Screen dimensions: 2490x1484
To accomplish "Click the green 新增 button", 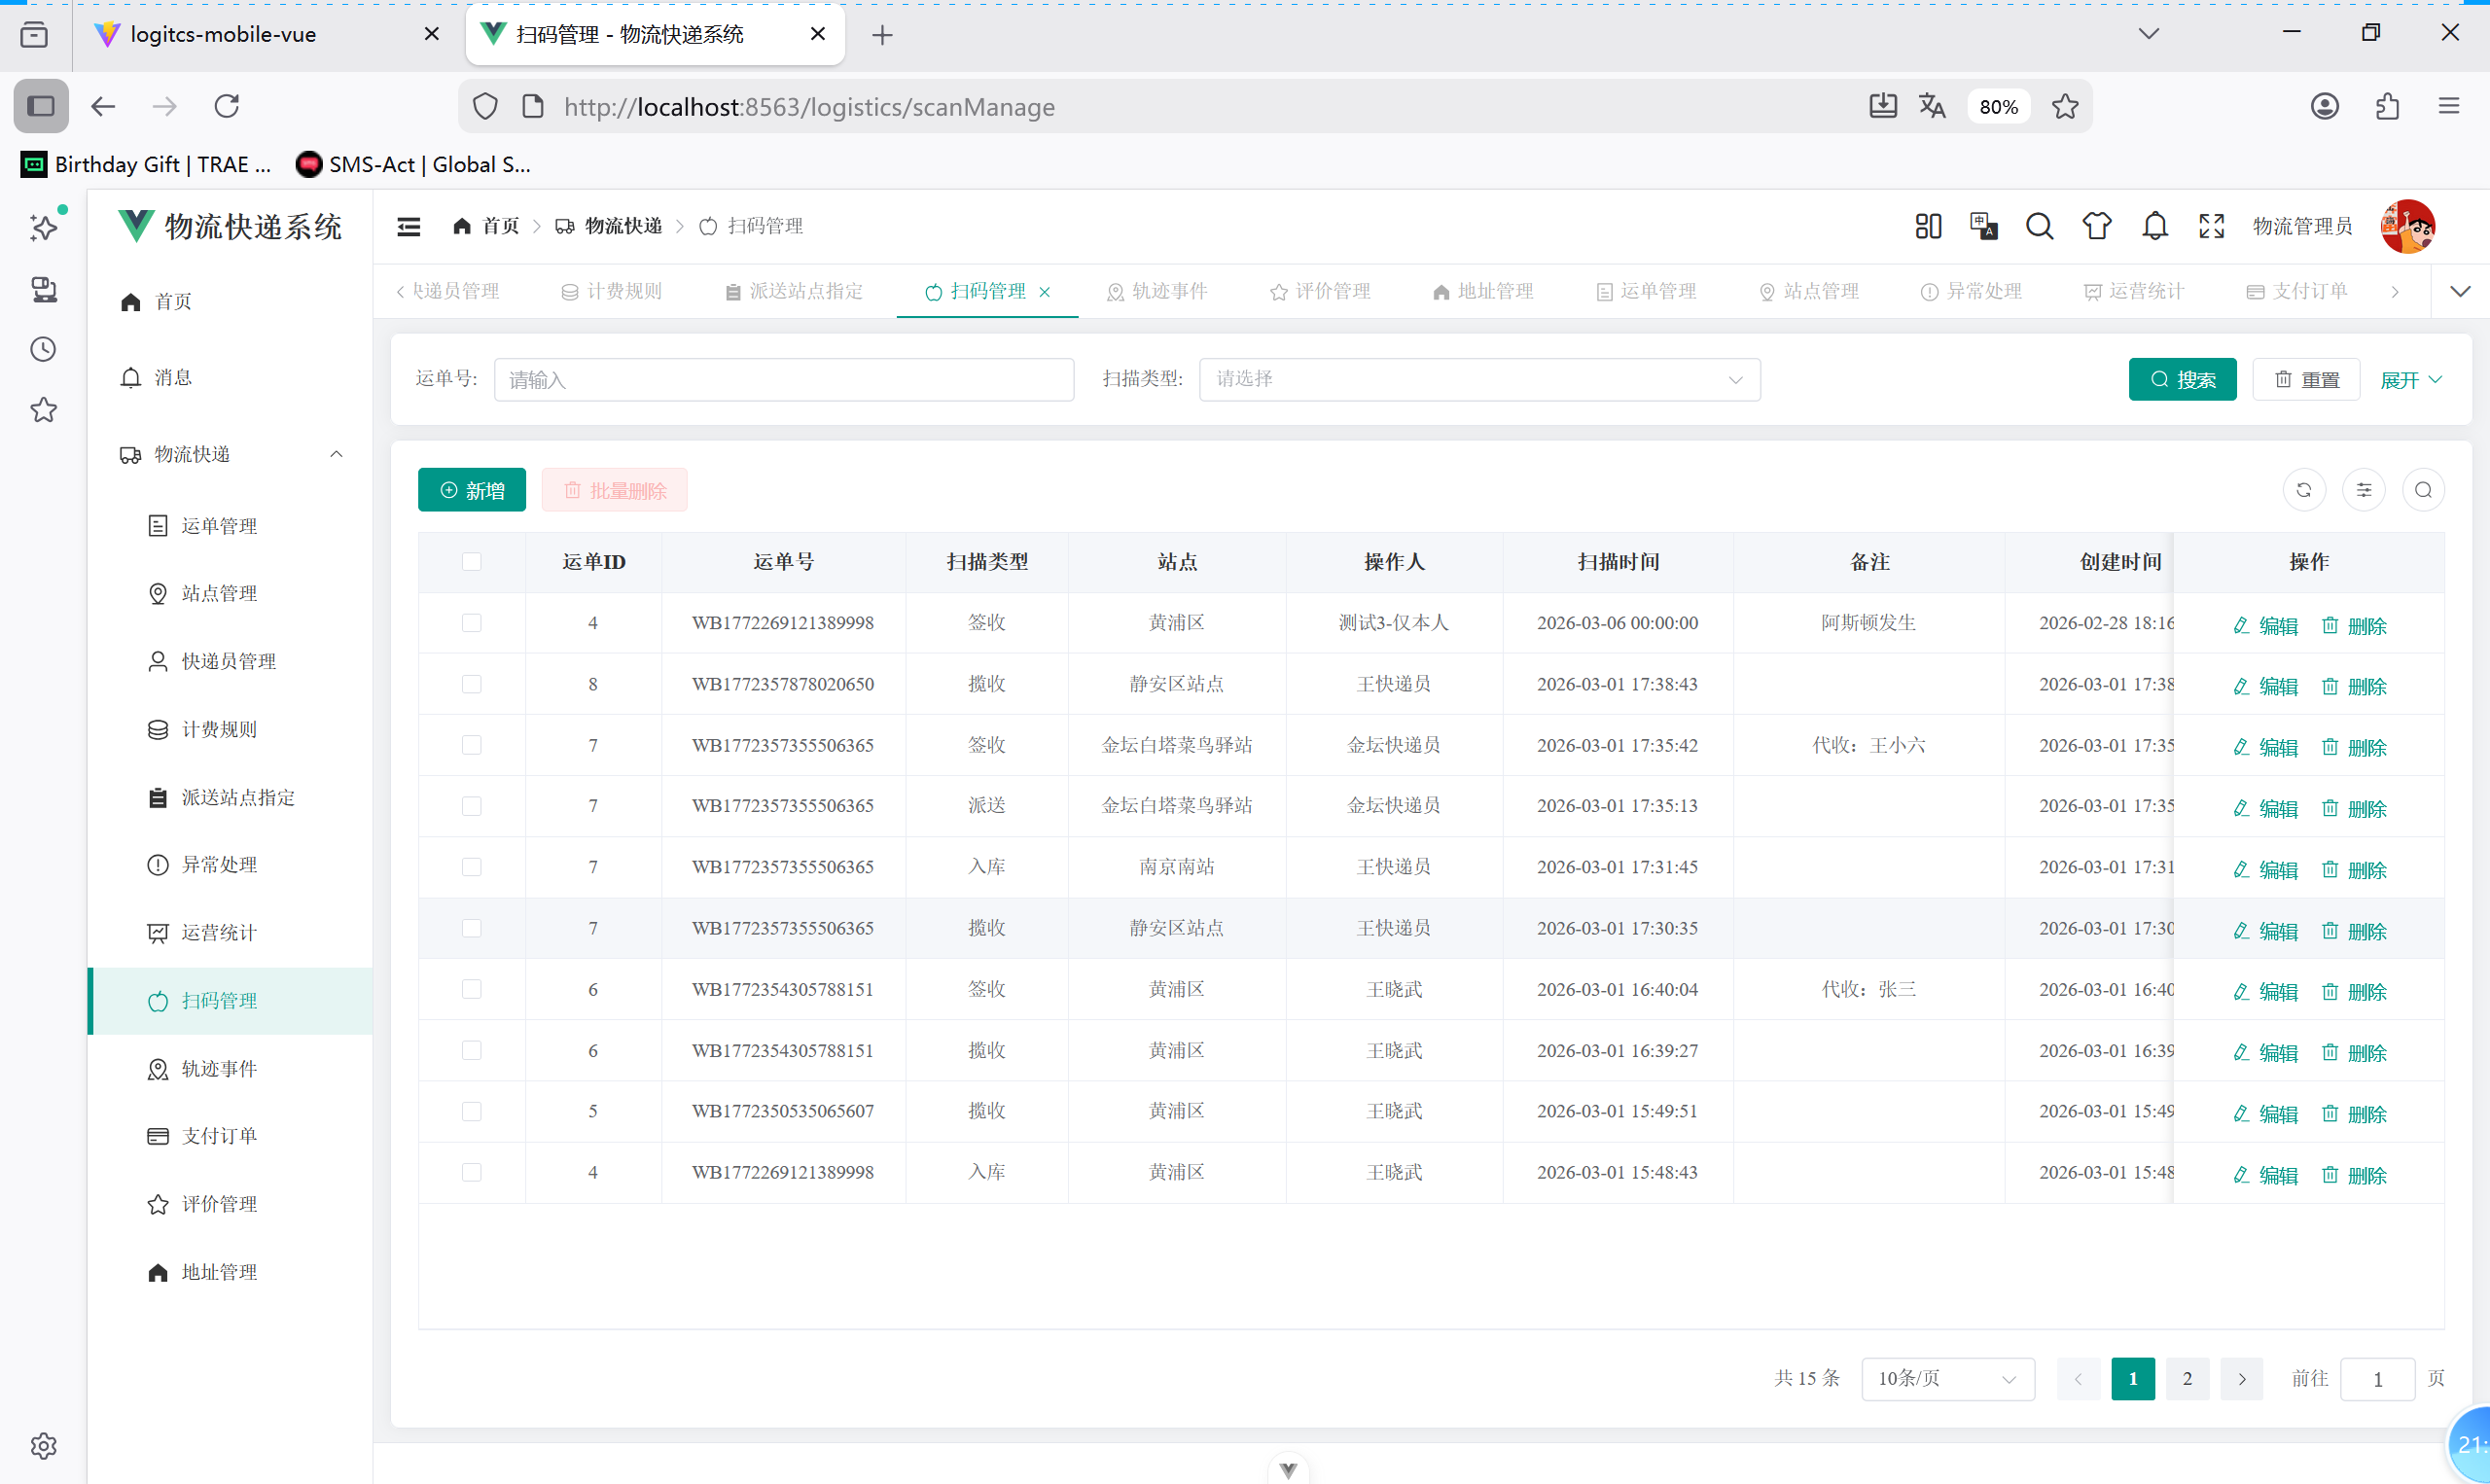I will (472, 490).
